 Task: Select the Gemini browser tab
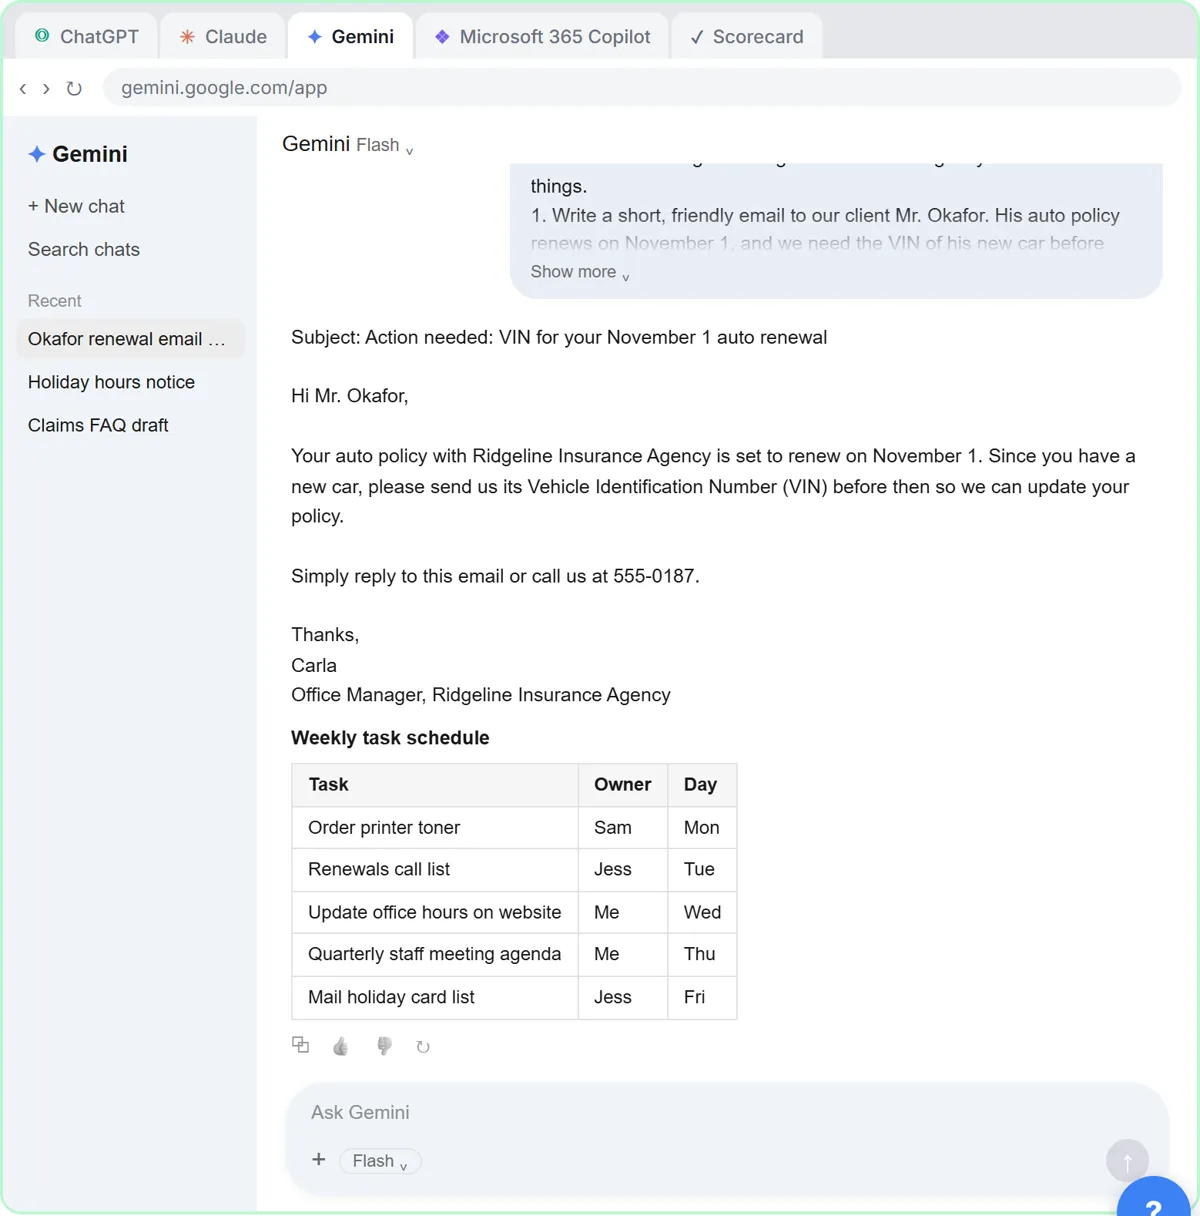pos(351,37)
